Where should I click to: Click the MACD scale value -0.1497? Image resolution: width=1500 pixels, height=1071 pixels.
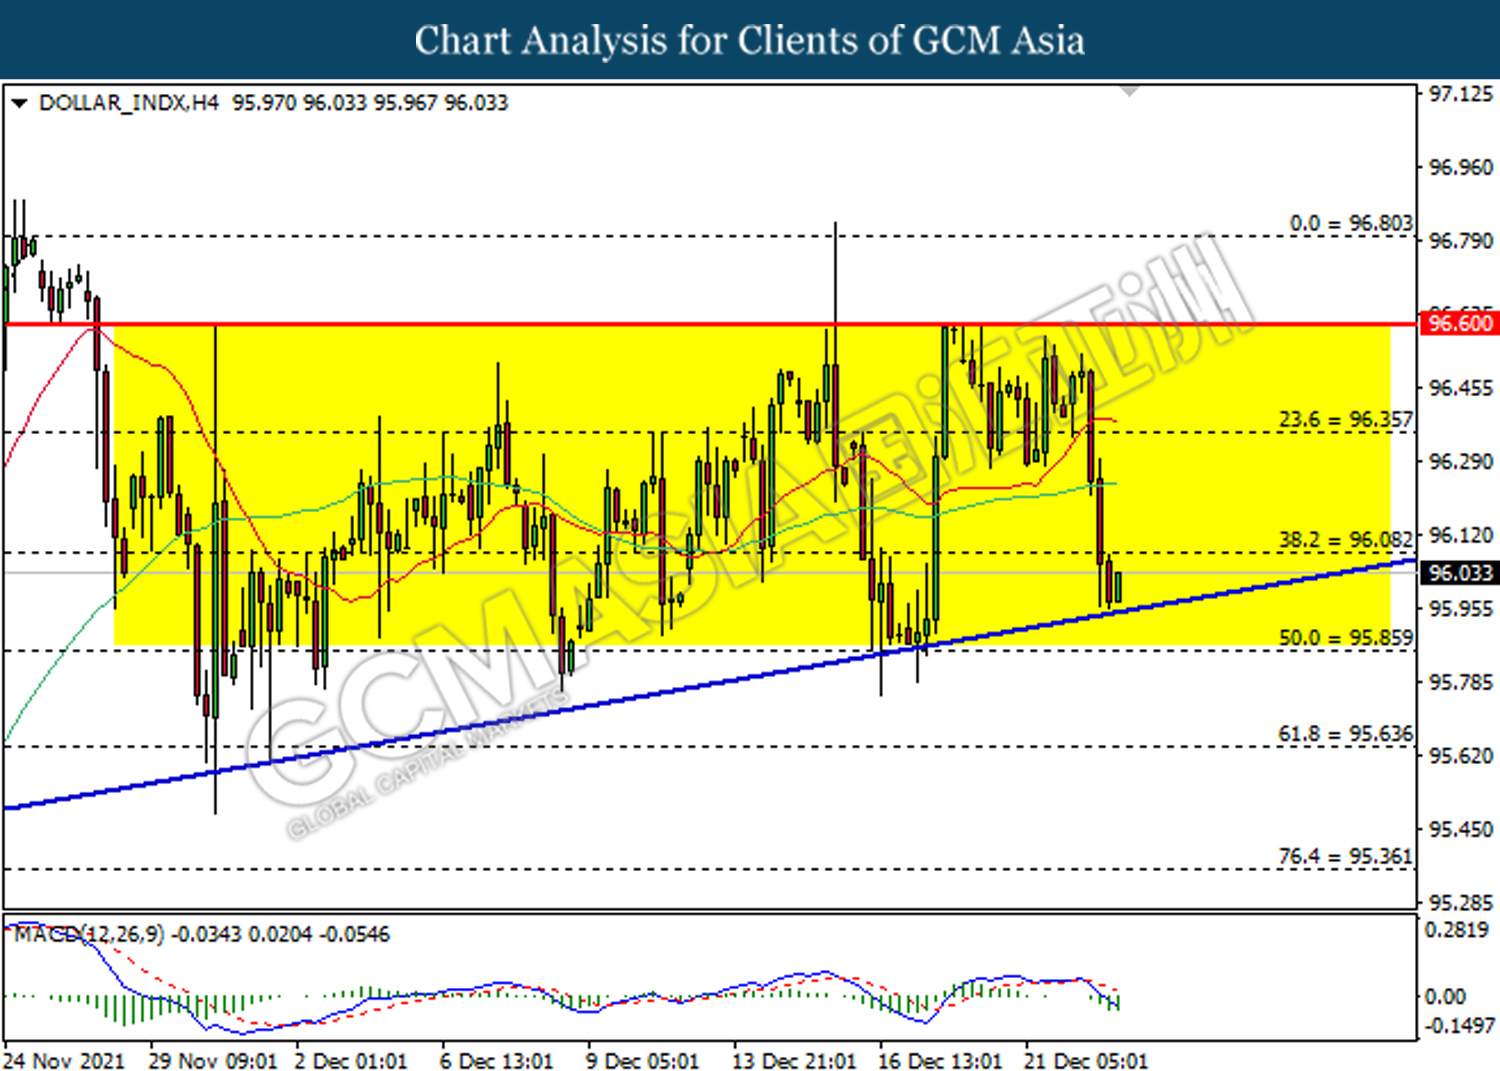point(1459,1026)
